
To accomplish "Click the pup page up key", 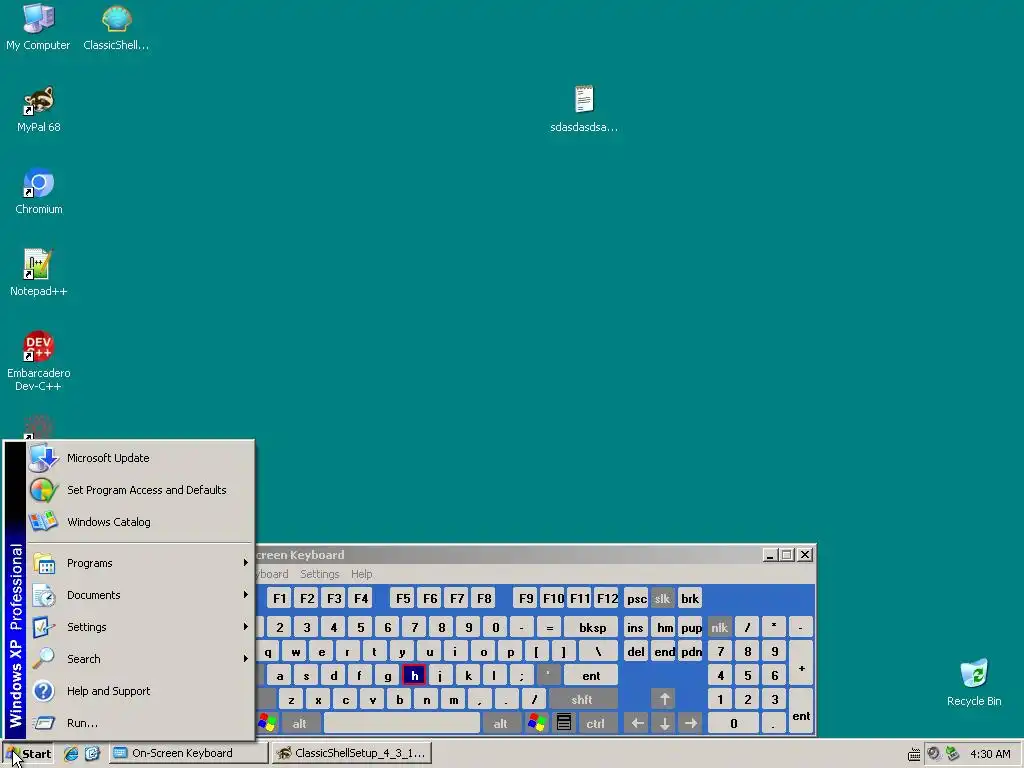I will 691,628.
